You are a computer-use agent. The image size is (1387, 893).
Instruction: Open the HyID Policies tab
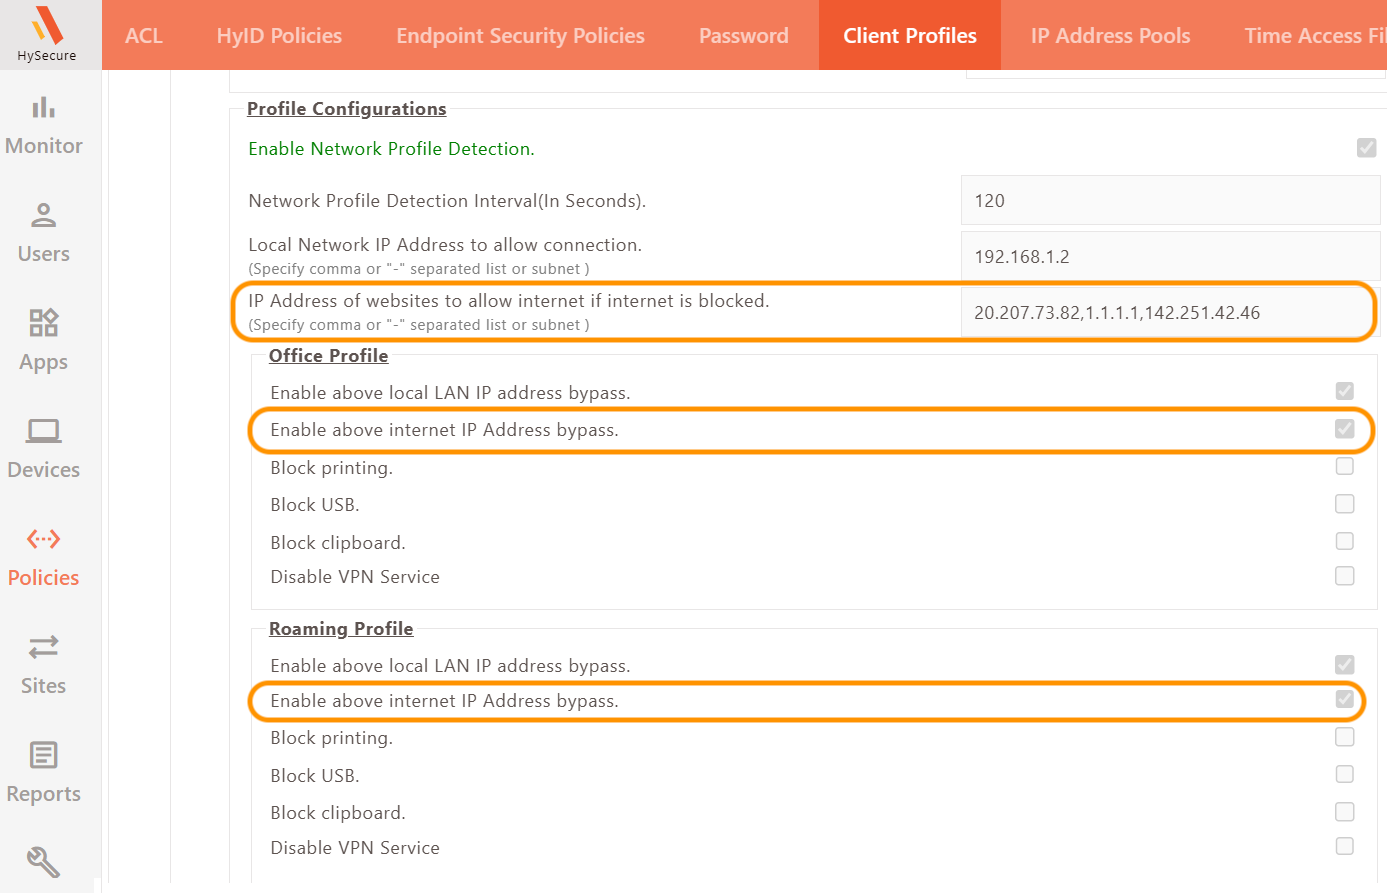(279, 36)
